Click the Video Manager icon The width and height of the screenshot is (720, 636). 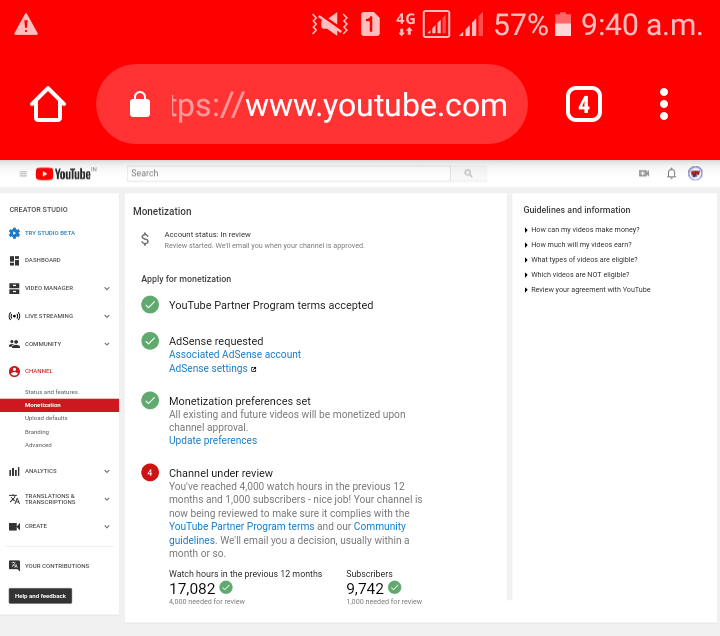coord(14,288)
